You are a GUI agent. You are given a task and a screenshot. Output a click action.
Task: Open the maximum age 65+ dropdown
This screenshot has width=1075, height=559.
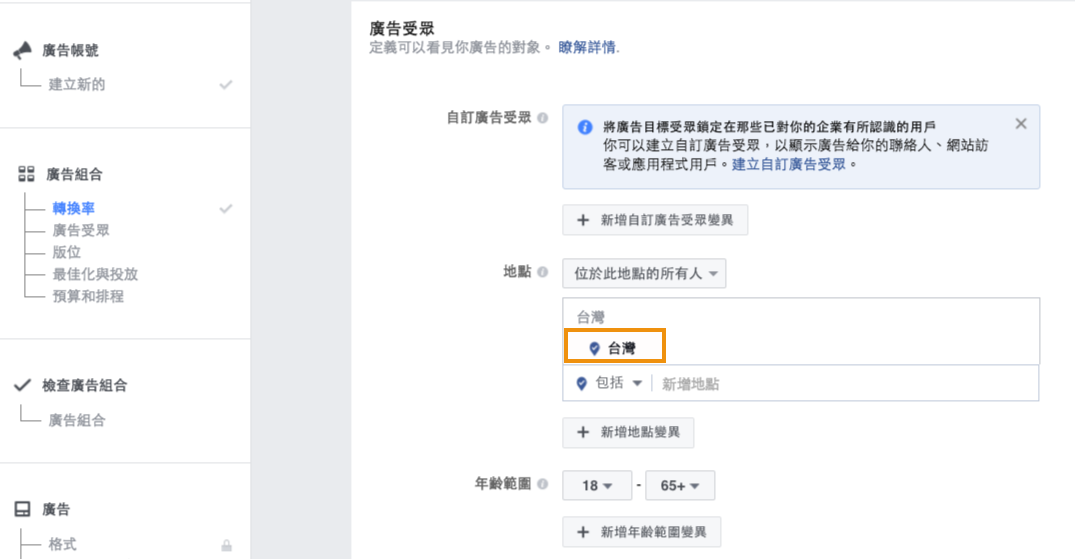pos(680,486)
